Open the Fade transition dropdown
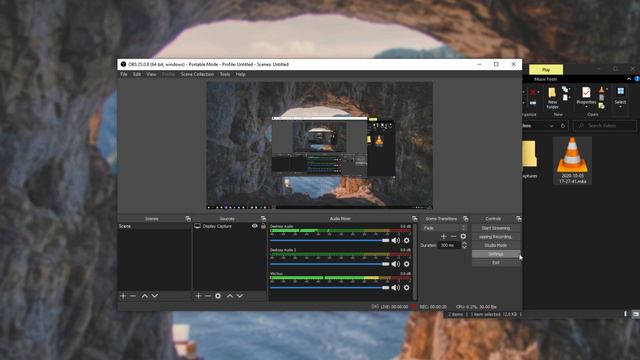 click(x=444, y=228)
